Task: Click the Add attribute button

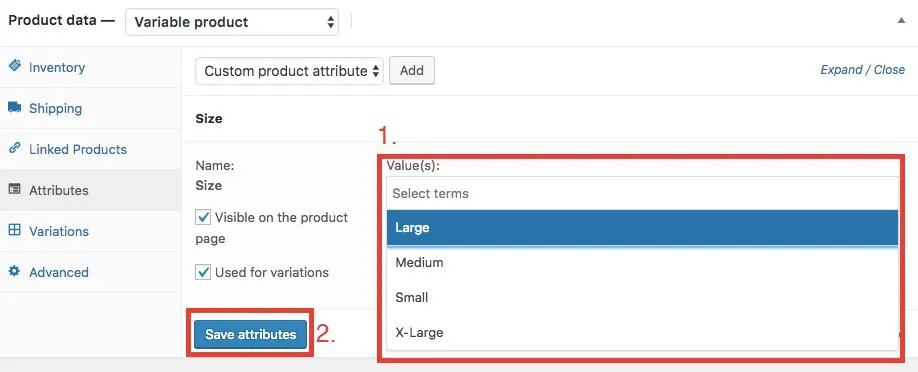Action: pos(412,70)
